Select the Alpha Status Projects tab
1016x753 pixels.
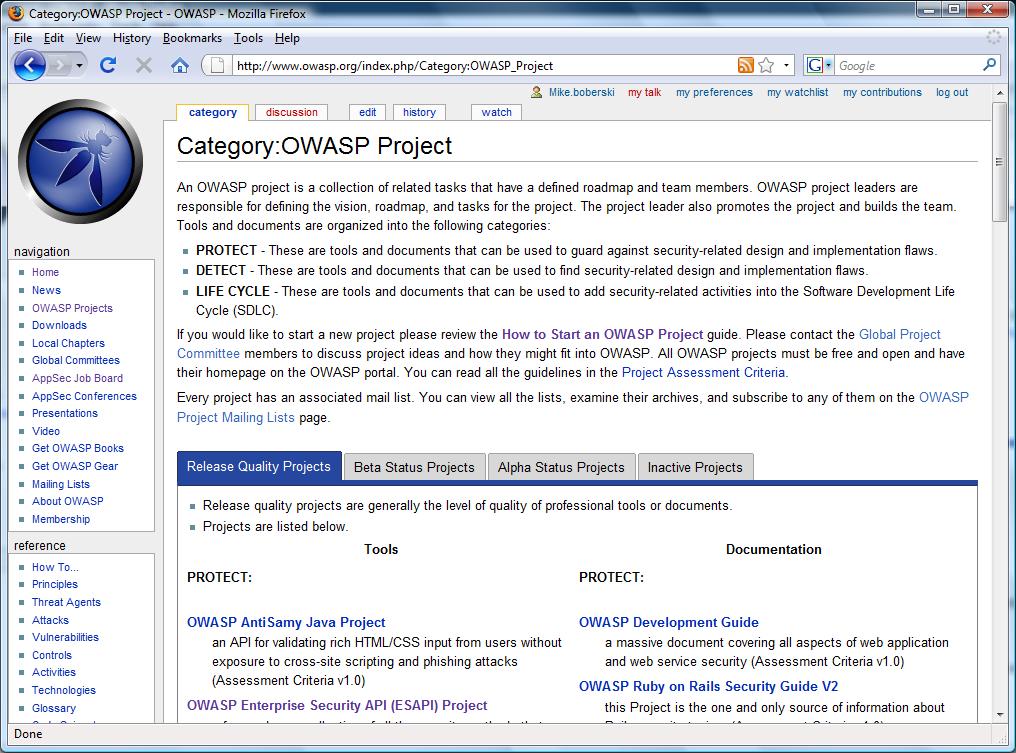[561, 467]
